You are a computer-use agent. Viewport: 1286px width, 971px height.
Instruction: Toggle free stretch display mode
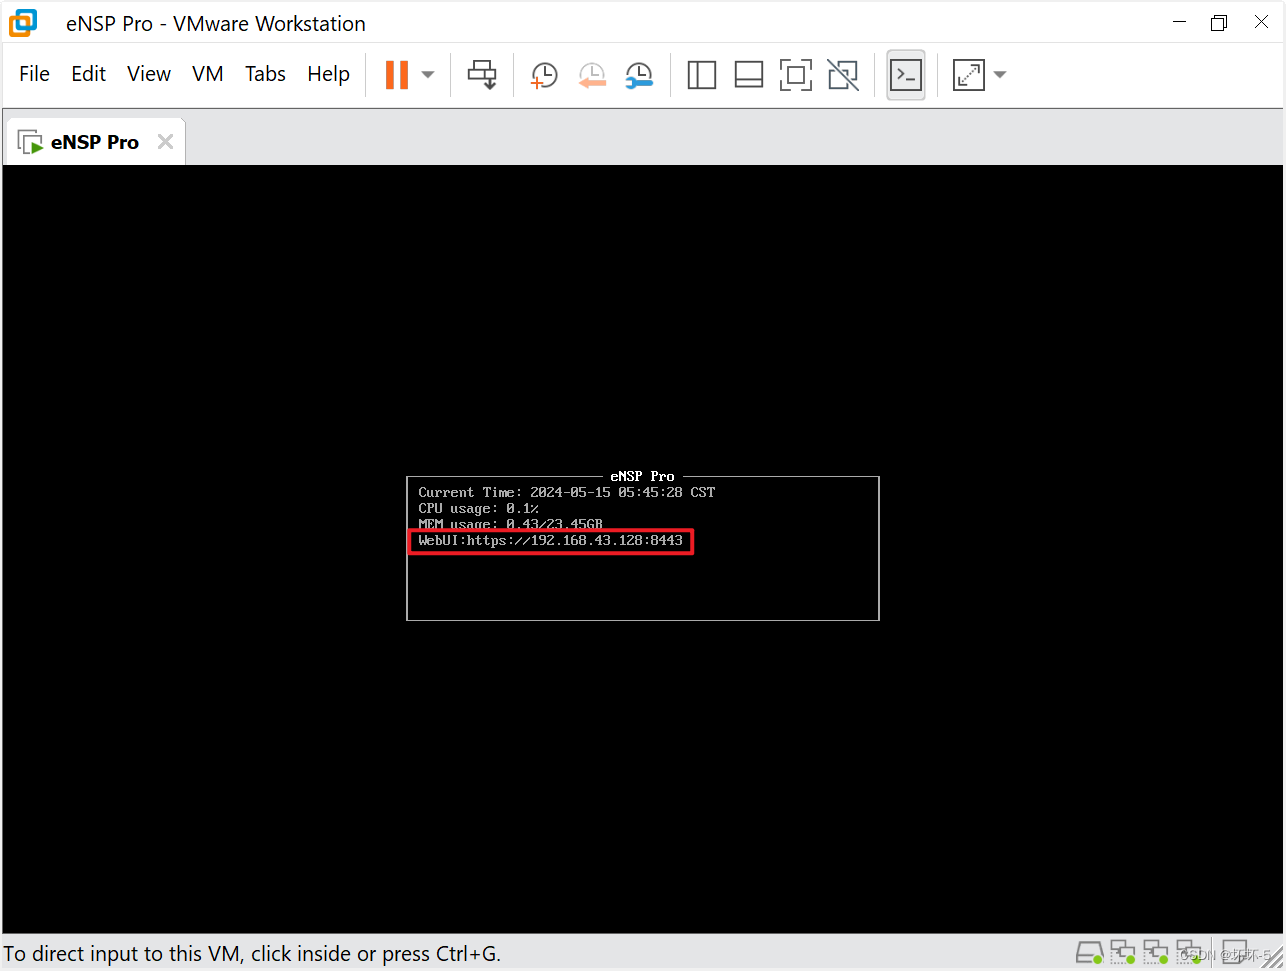click(967, 74)
